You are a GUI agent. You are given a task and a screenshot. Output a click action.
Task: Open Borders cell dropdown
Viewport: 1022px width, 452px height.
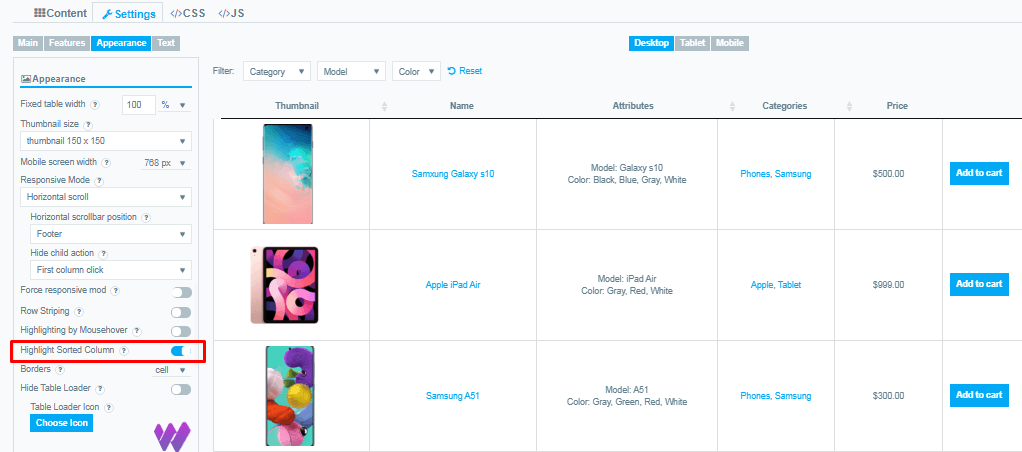171,370
